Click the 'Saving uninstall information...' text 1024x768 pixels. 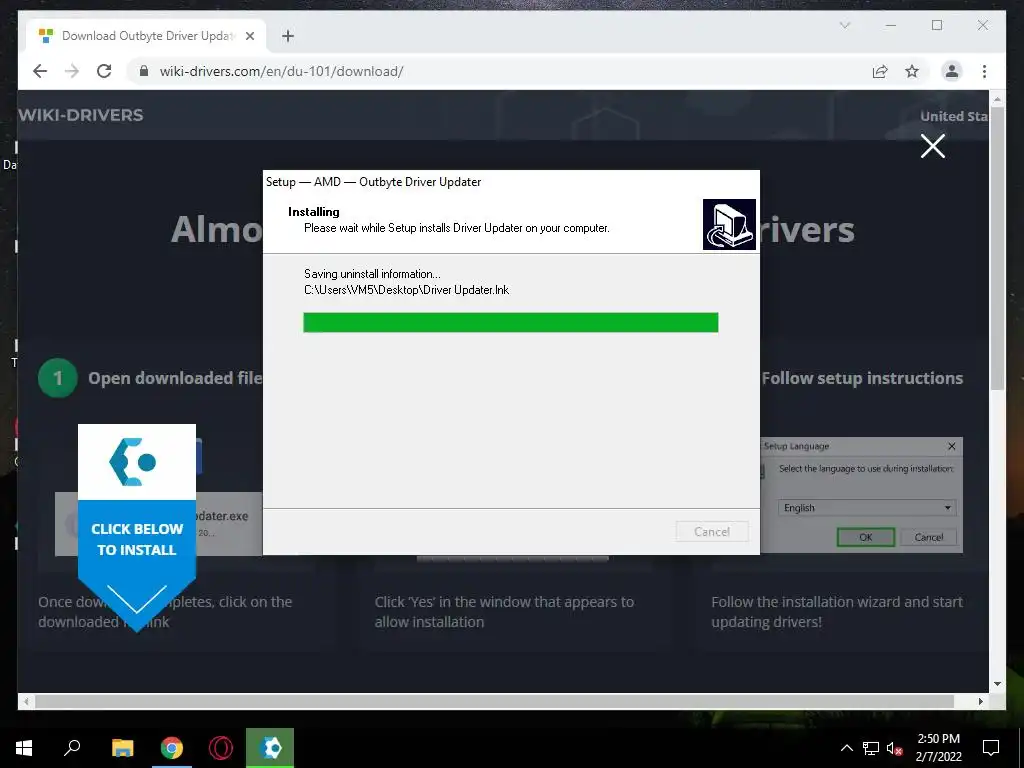(372, 274)
